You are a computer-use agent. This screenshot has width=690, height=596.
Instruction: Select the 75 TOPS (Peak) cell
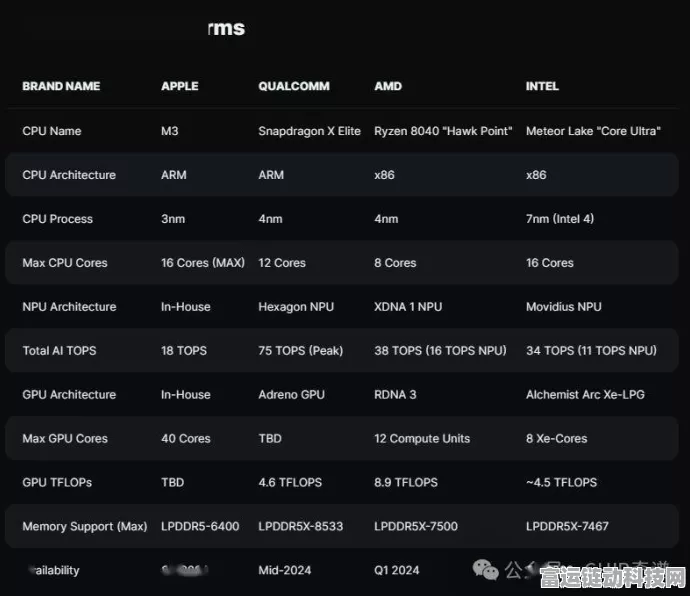pos(301,351)
